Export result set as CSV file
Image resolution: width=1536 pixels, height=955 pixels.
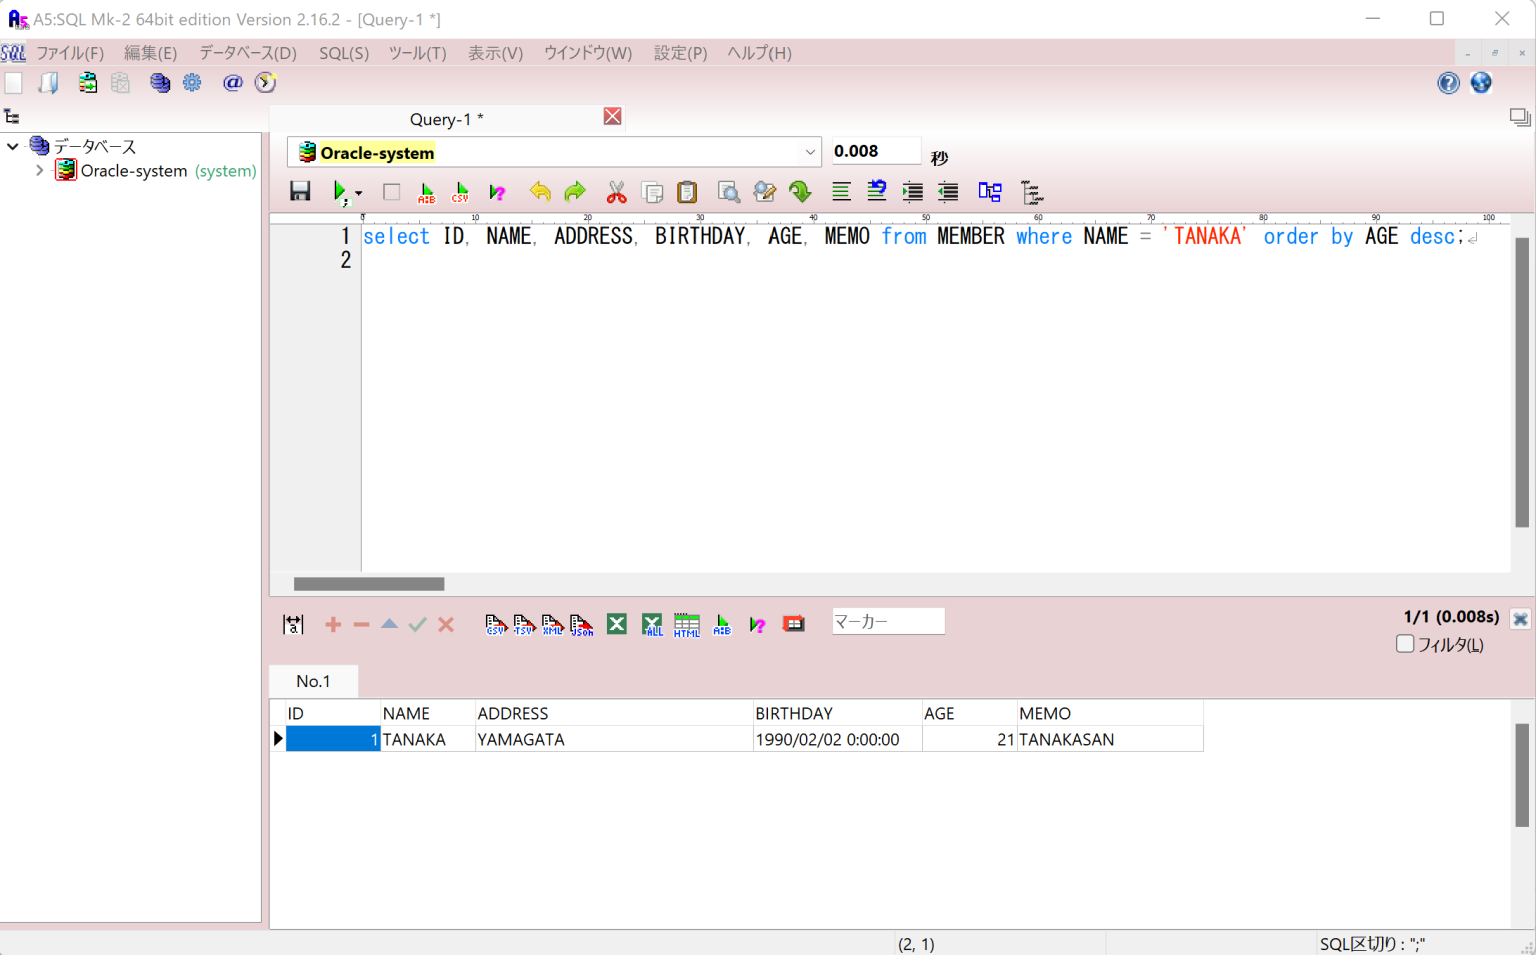pyautogui.click(x=495, y=624)
